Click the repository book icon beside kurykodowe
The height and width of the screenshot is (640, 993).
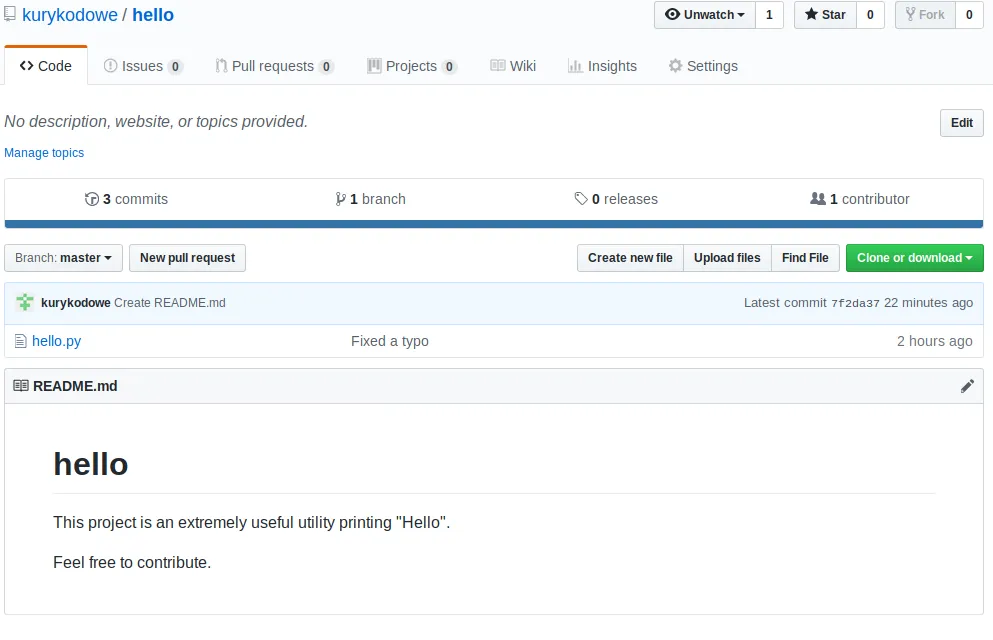coord(9,14)
